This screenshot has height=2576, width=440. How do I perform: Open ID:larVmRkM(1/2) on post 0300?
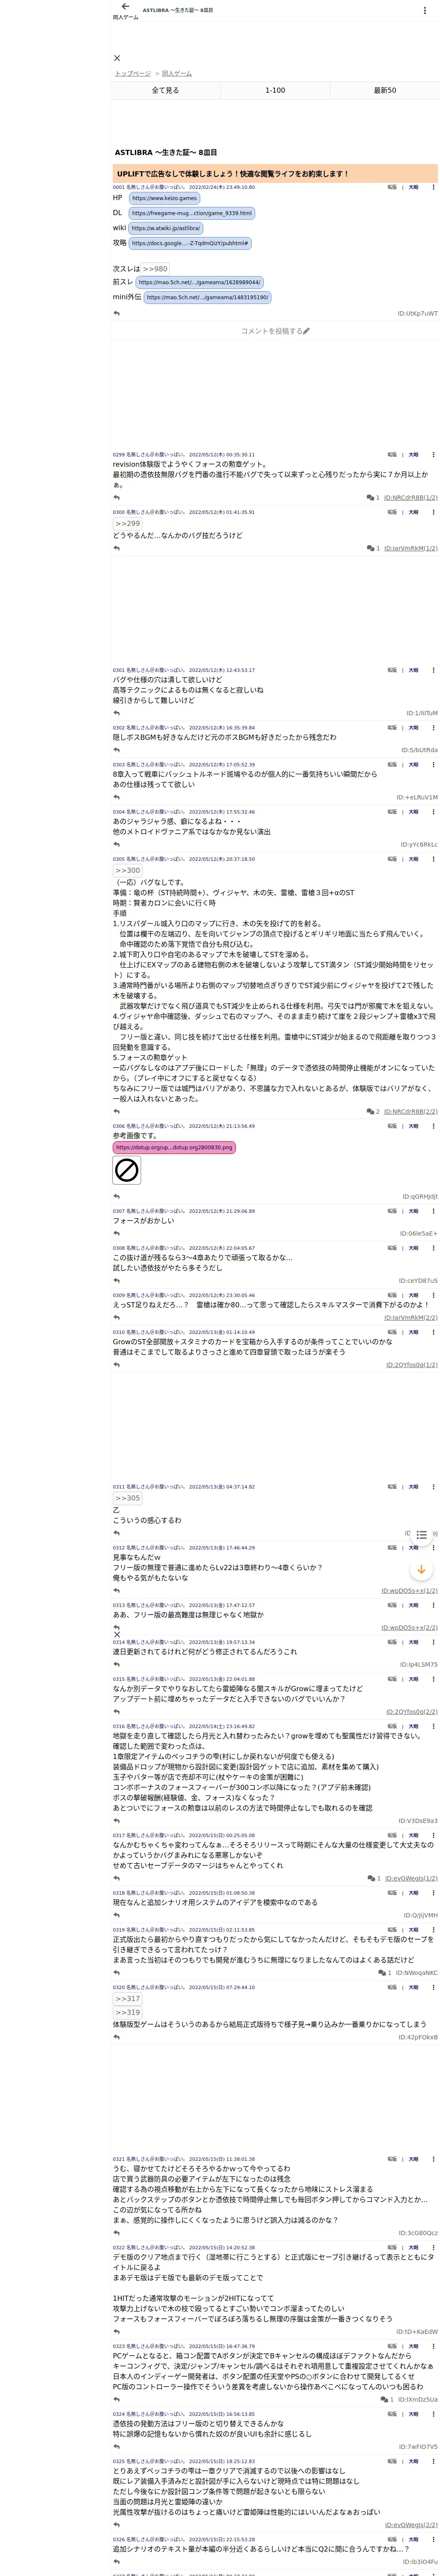pyautogui.click(x=410, y=548)
